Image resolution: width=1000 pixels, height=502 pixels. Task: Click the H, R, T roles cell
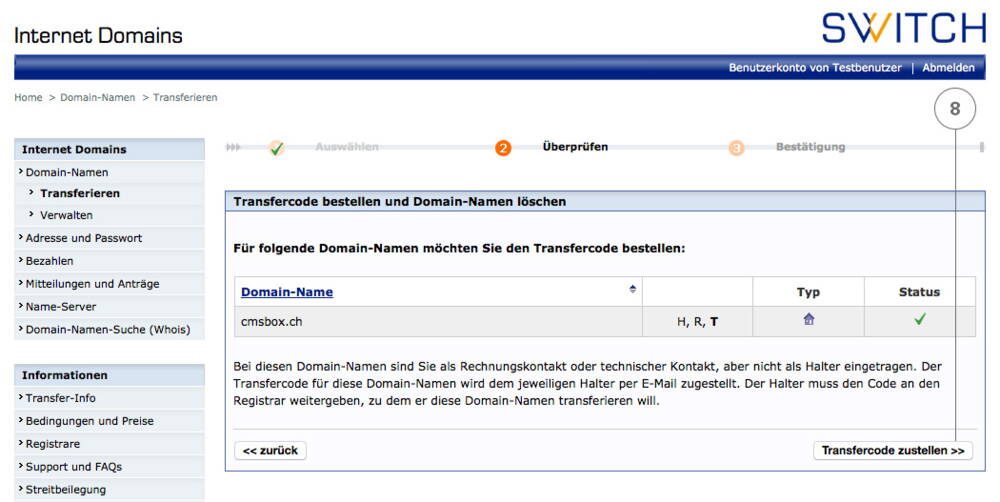(697, 321)
